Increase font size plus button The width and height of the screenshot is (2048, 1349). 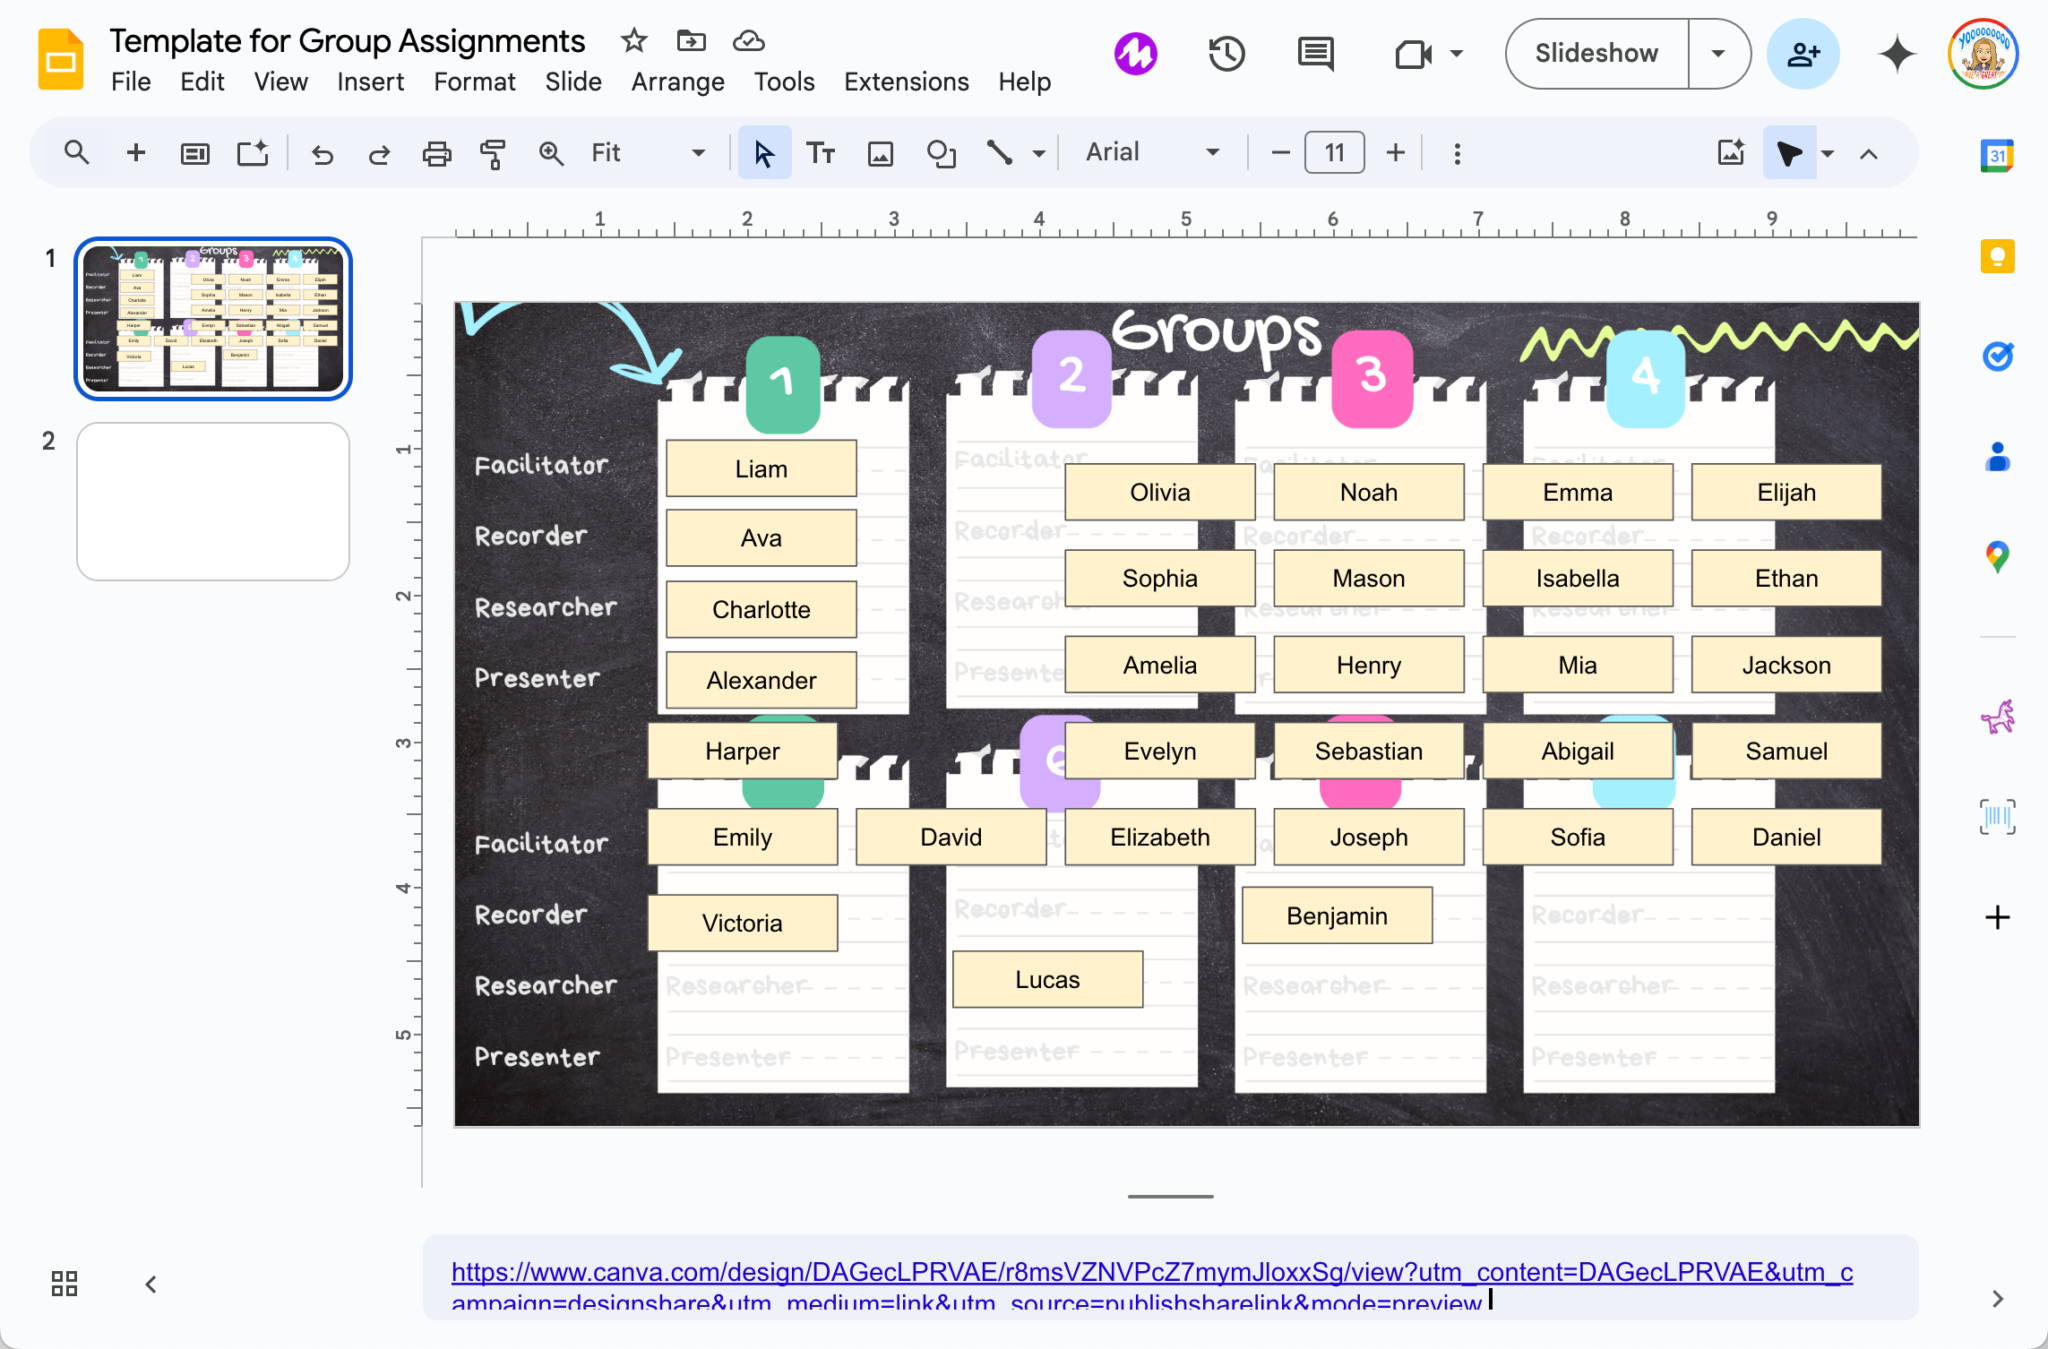click(1395, 153)
